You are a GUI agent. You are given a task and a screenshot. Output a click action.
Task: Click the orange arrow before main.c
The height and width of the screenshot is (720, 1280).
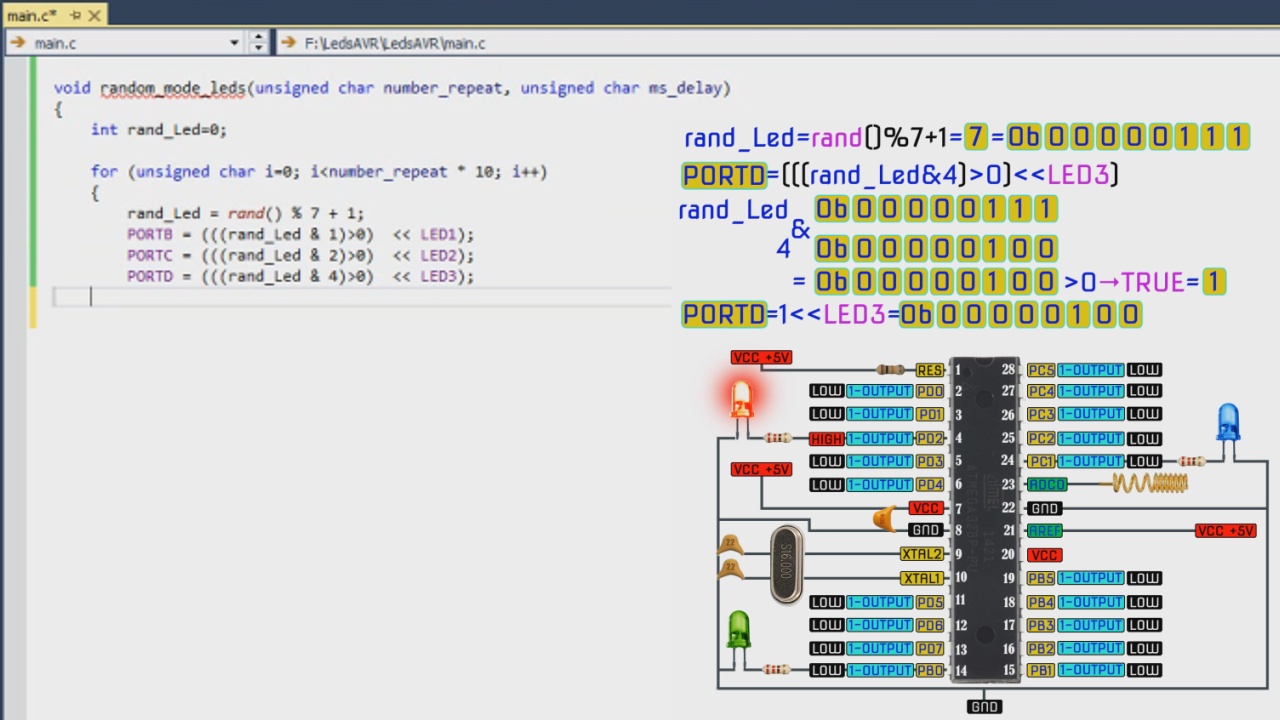pyautogui.click(x=17, y=43)
